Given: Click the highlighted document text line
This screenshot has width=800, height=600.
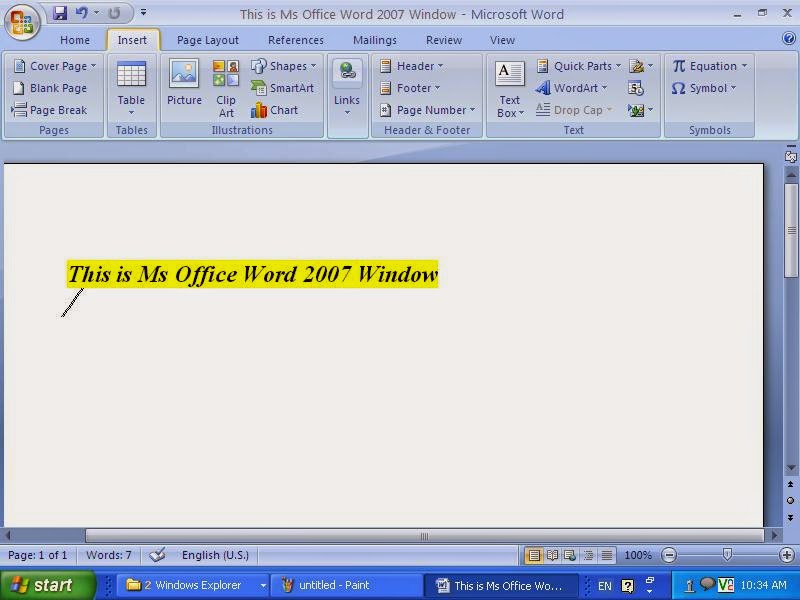Looking at the screenshot, I should pyautogui.click(x=253, y=274).
